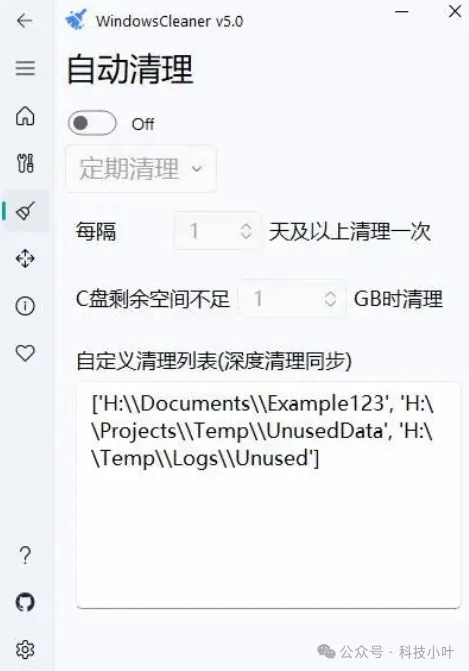The width and height of the screenshot is (469, 671).
Task: Click the 每隔 days stepper arrows
Action: 246,231
